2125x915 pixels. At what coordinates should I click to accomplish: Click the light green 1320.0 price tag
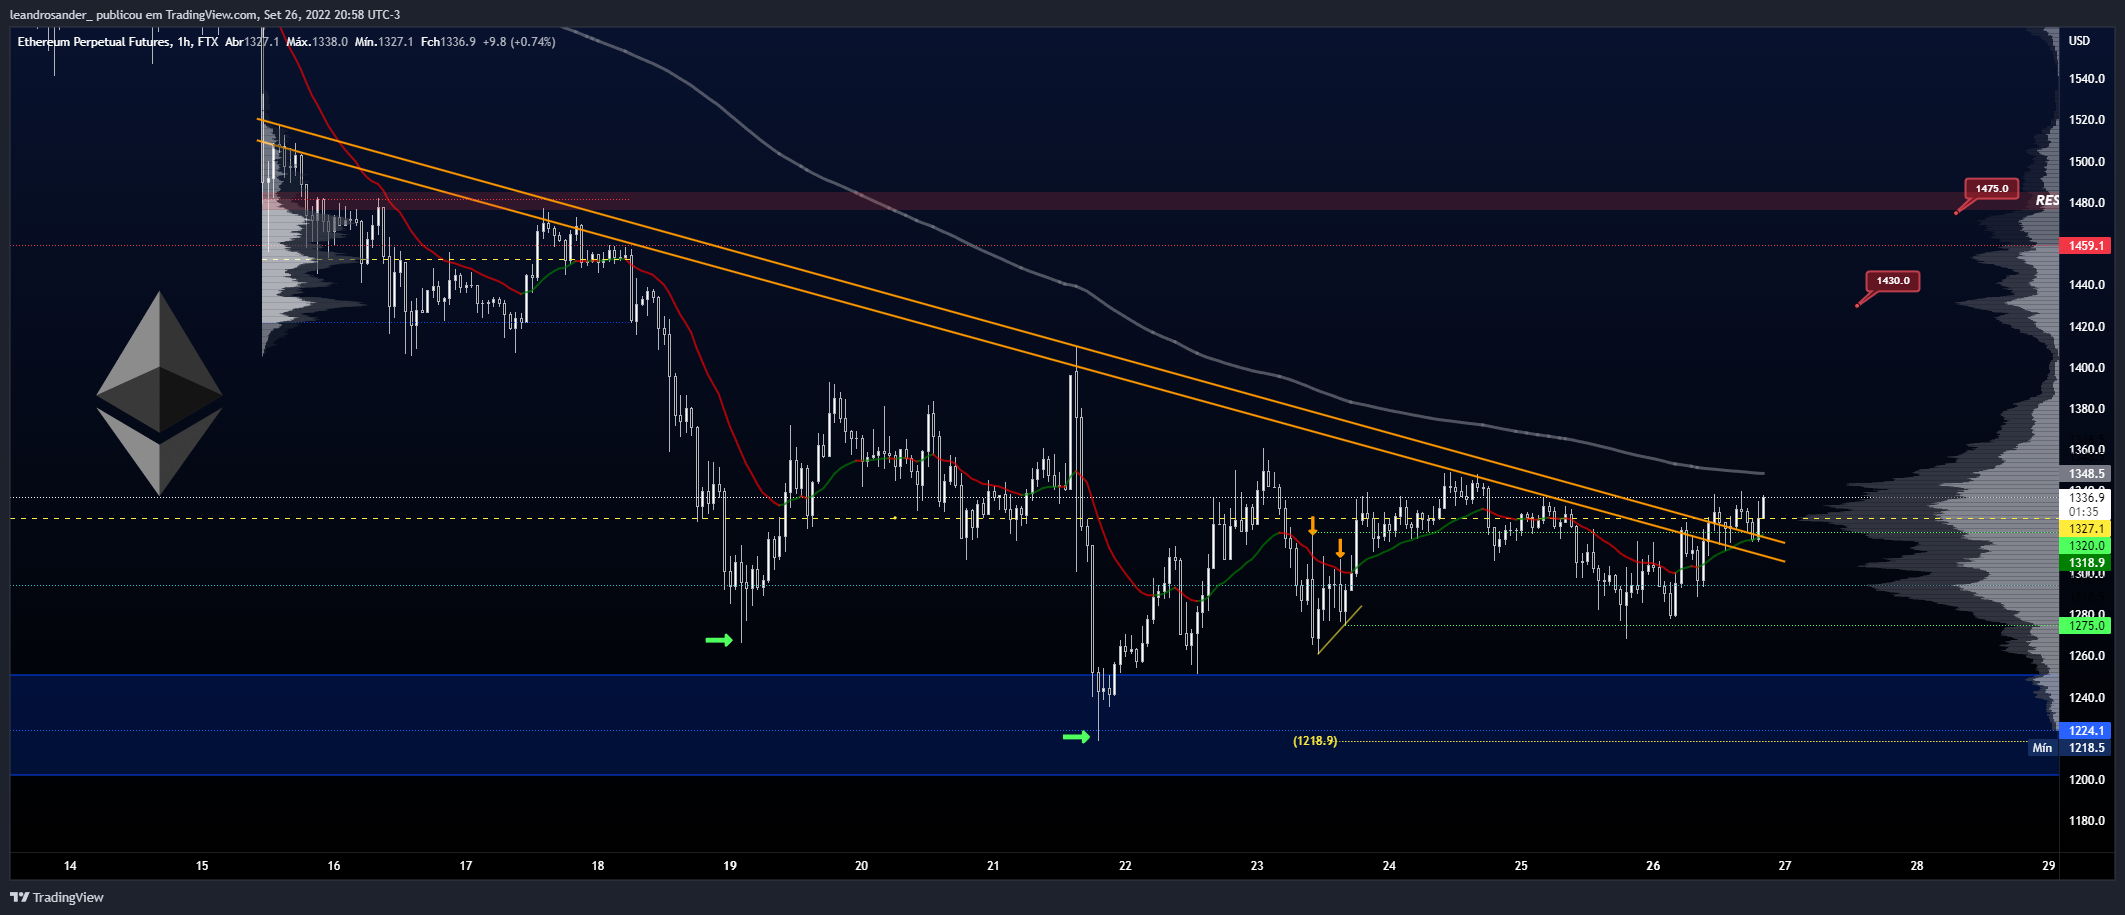coord(2086,546)
